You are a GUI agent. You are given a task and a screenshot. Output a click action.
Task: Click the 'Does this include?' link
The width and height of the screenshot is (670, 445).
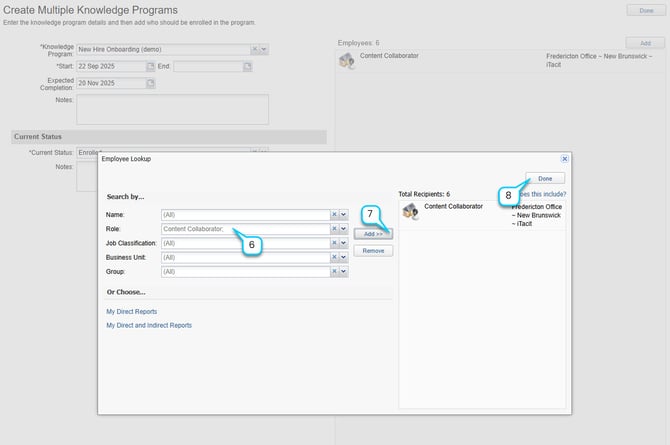point(542,194)
